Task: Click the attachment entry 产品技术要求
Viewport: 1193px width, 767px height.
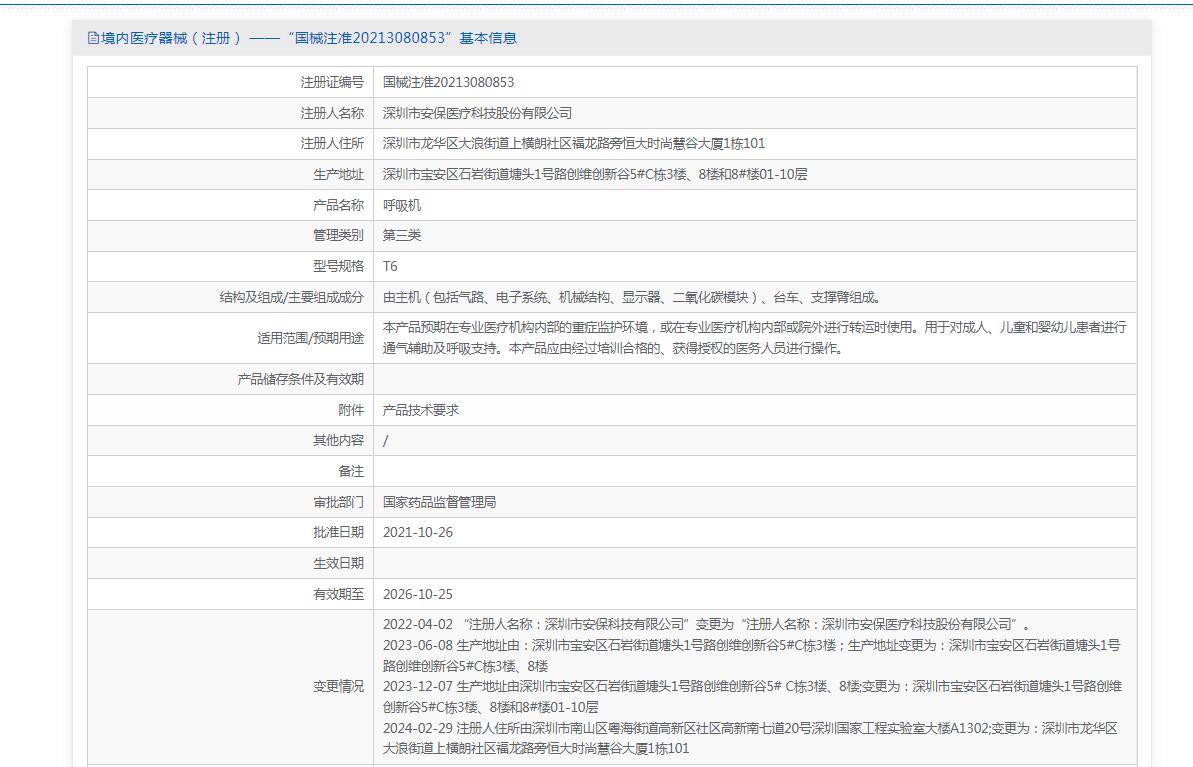Action: [x=420, y=410]
